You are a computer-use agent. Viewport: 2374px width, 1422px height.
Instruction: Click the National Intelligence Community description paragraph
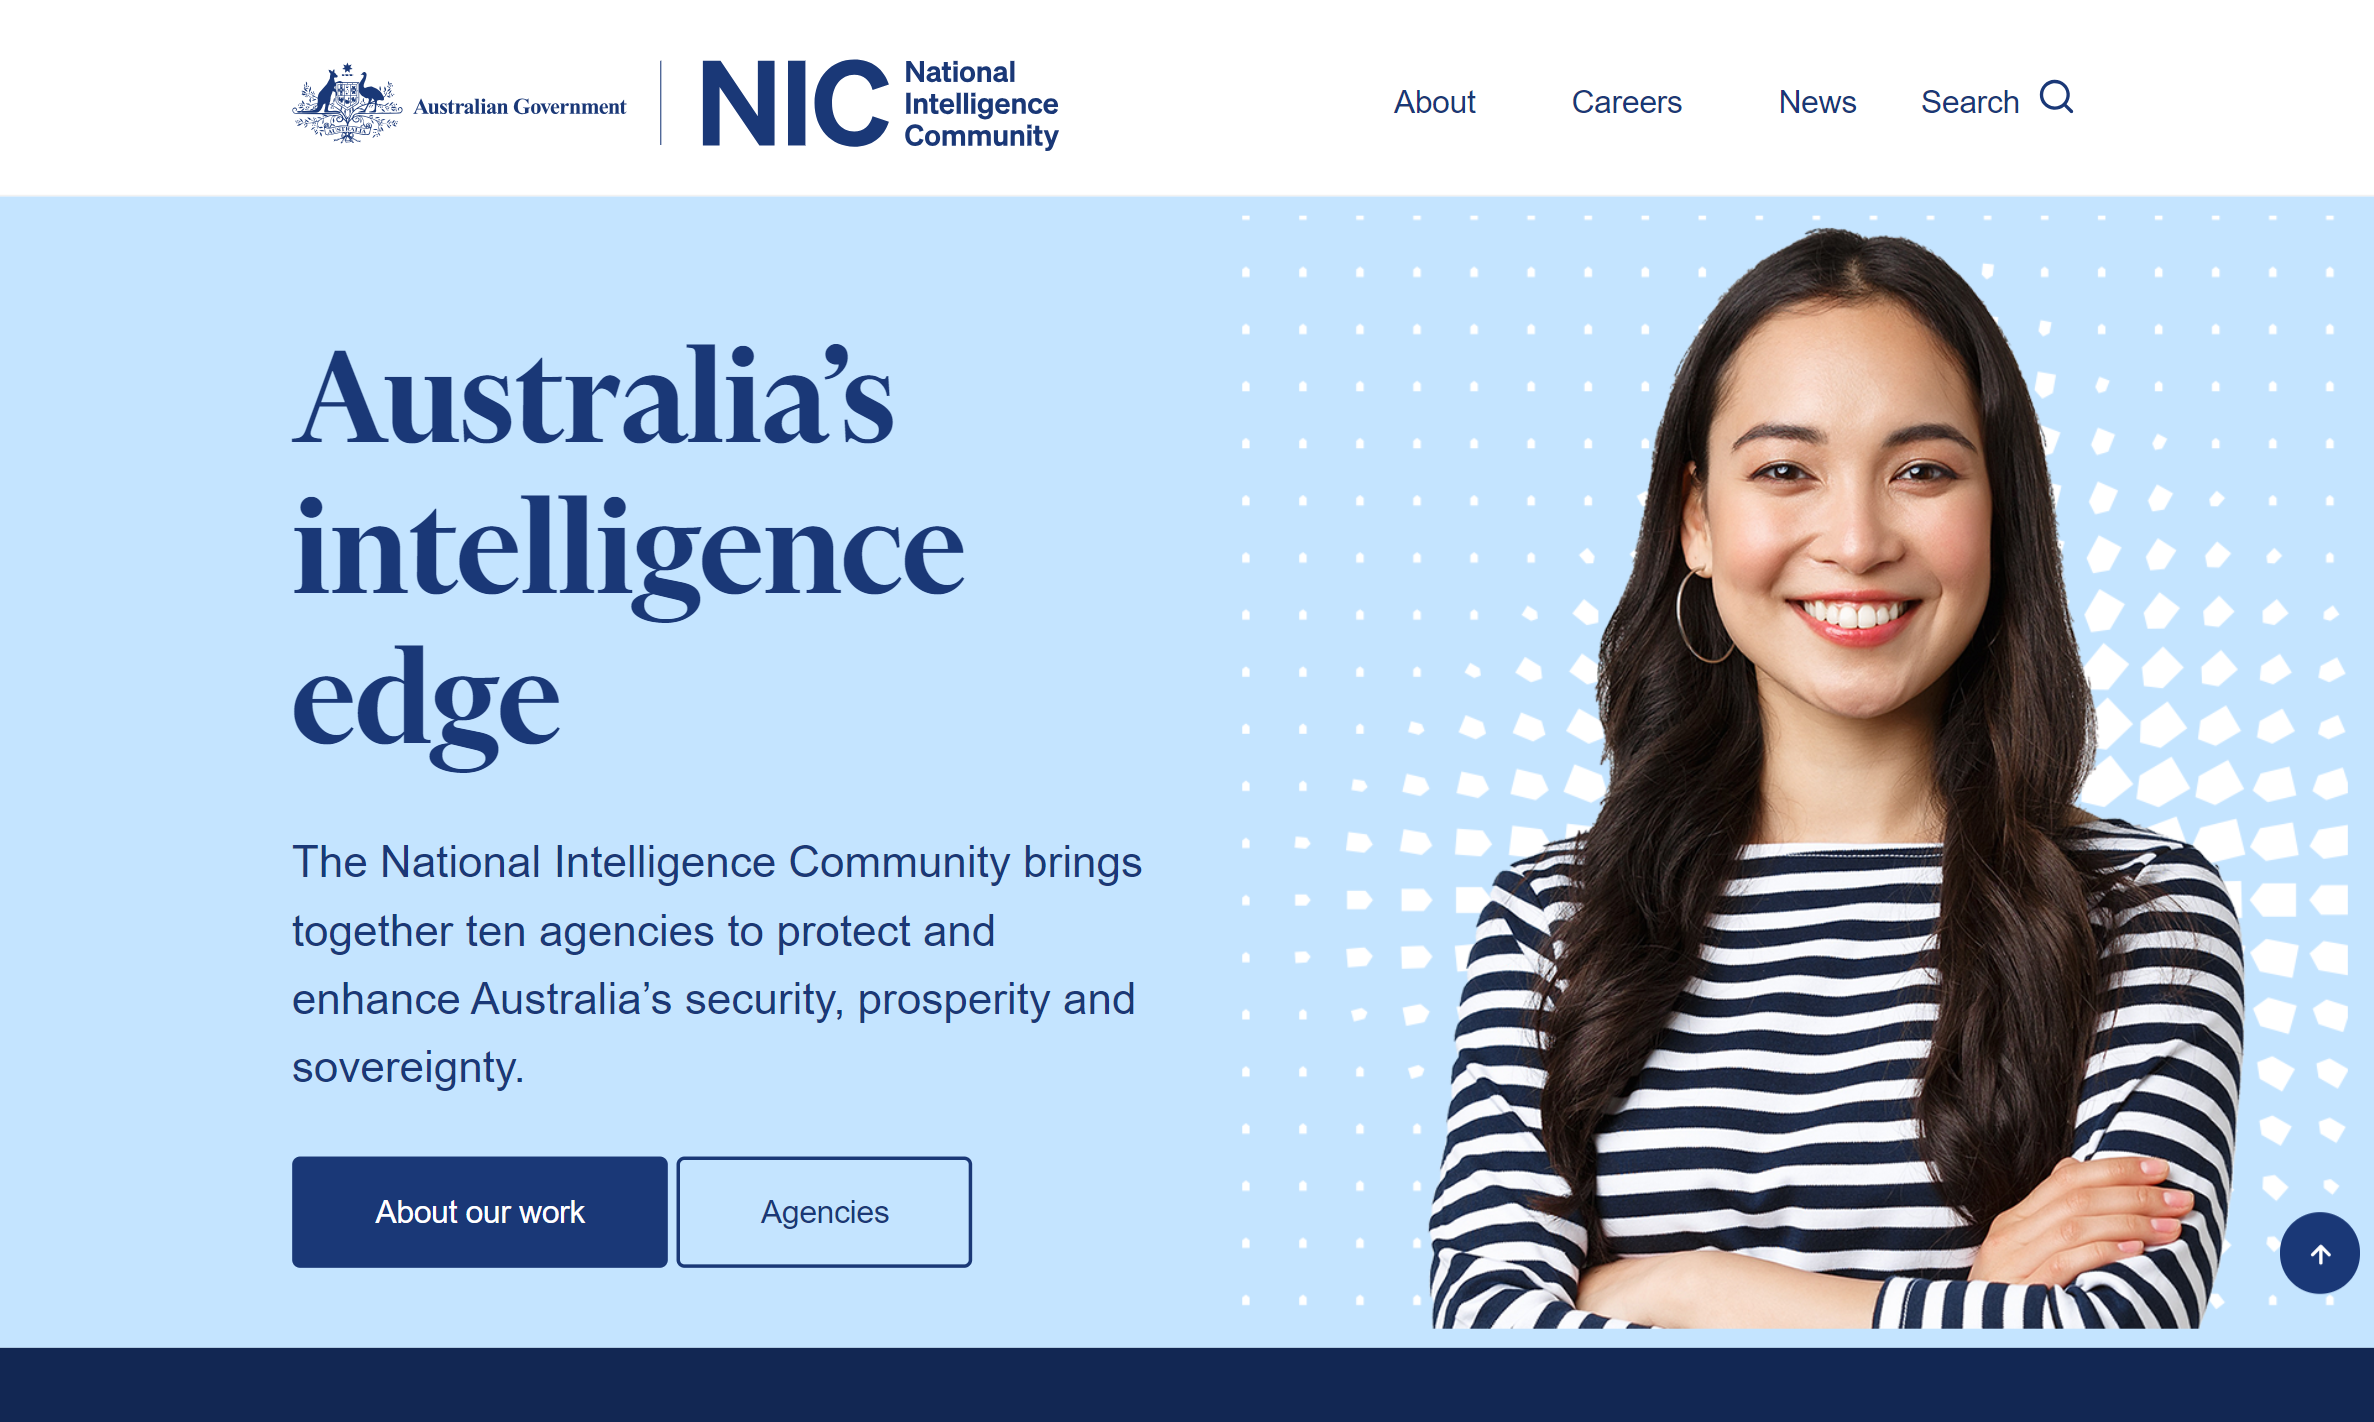(717, 964)
